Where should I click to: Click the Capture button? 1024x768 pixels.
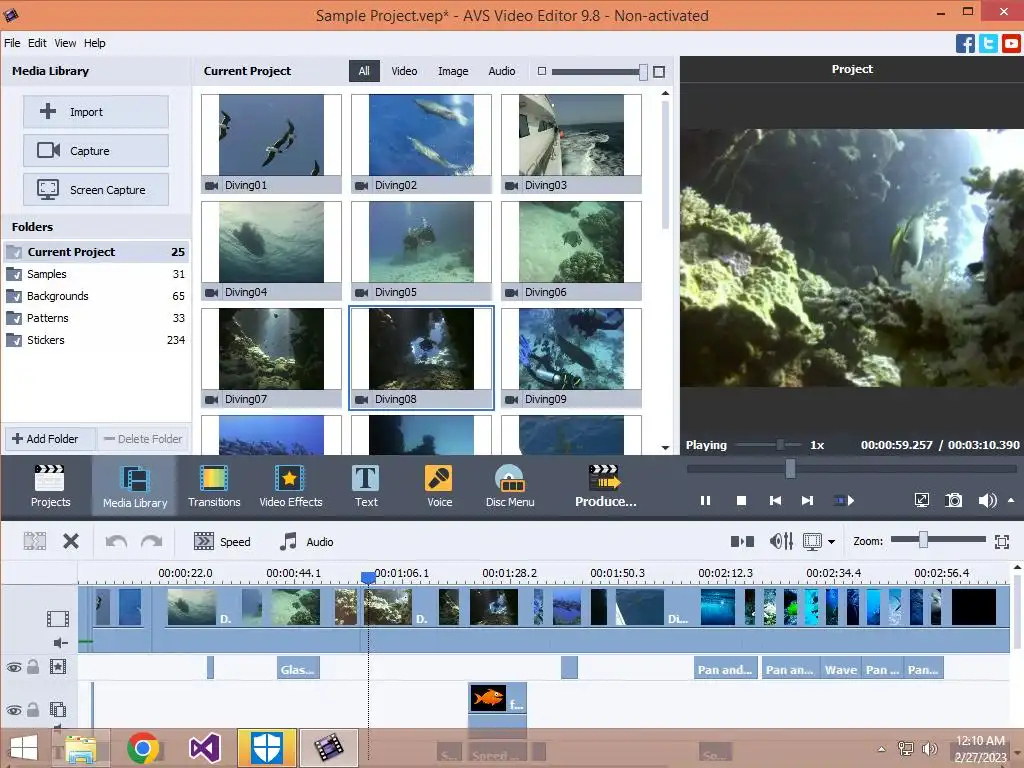(x=96, y=151)
